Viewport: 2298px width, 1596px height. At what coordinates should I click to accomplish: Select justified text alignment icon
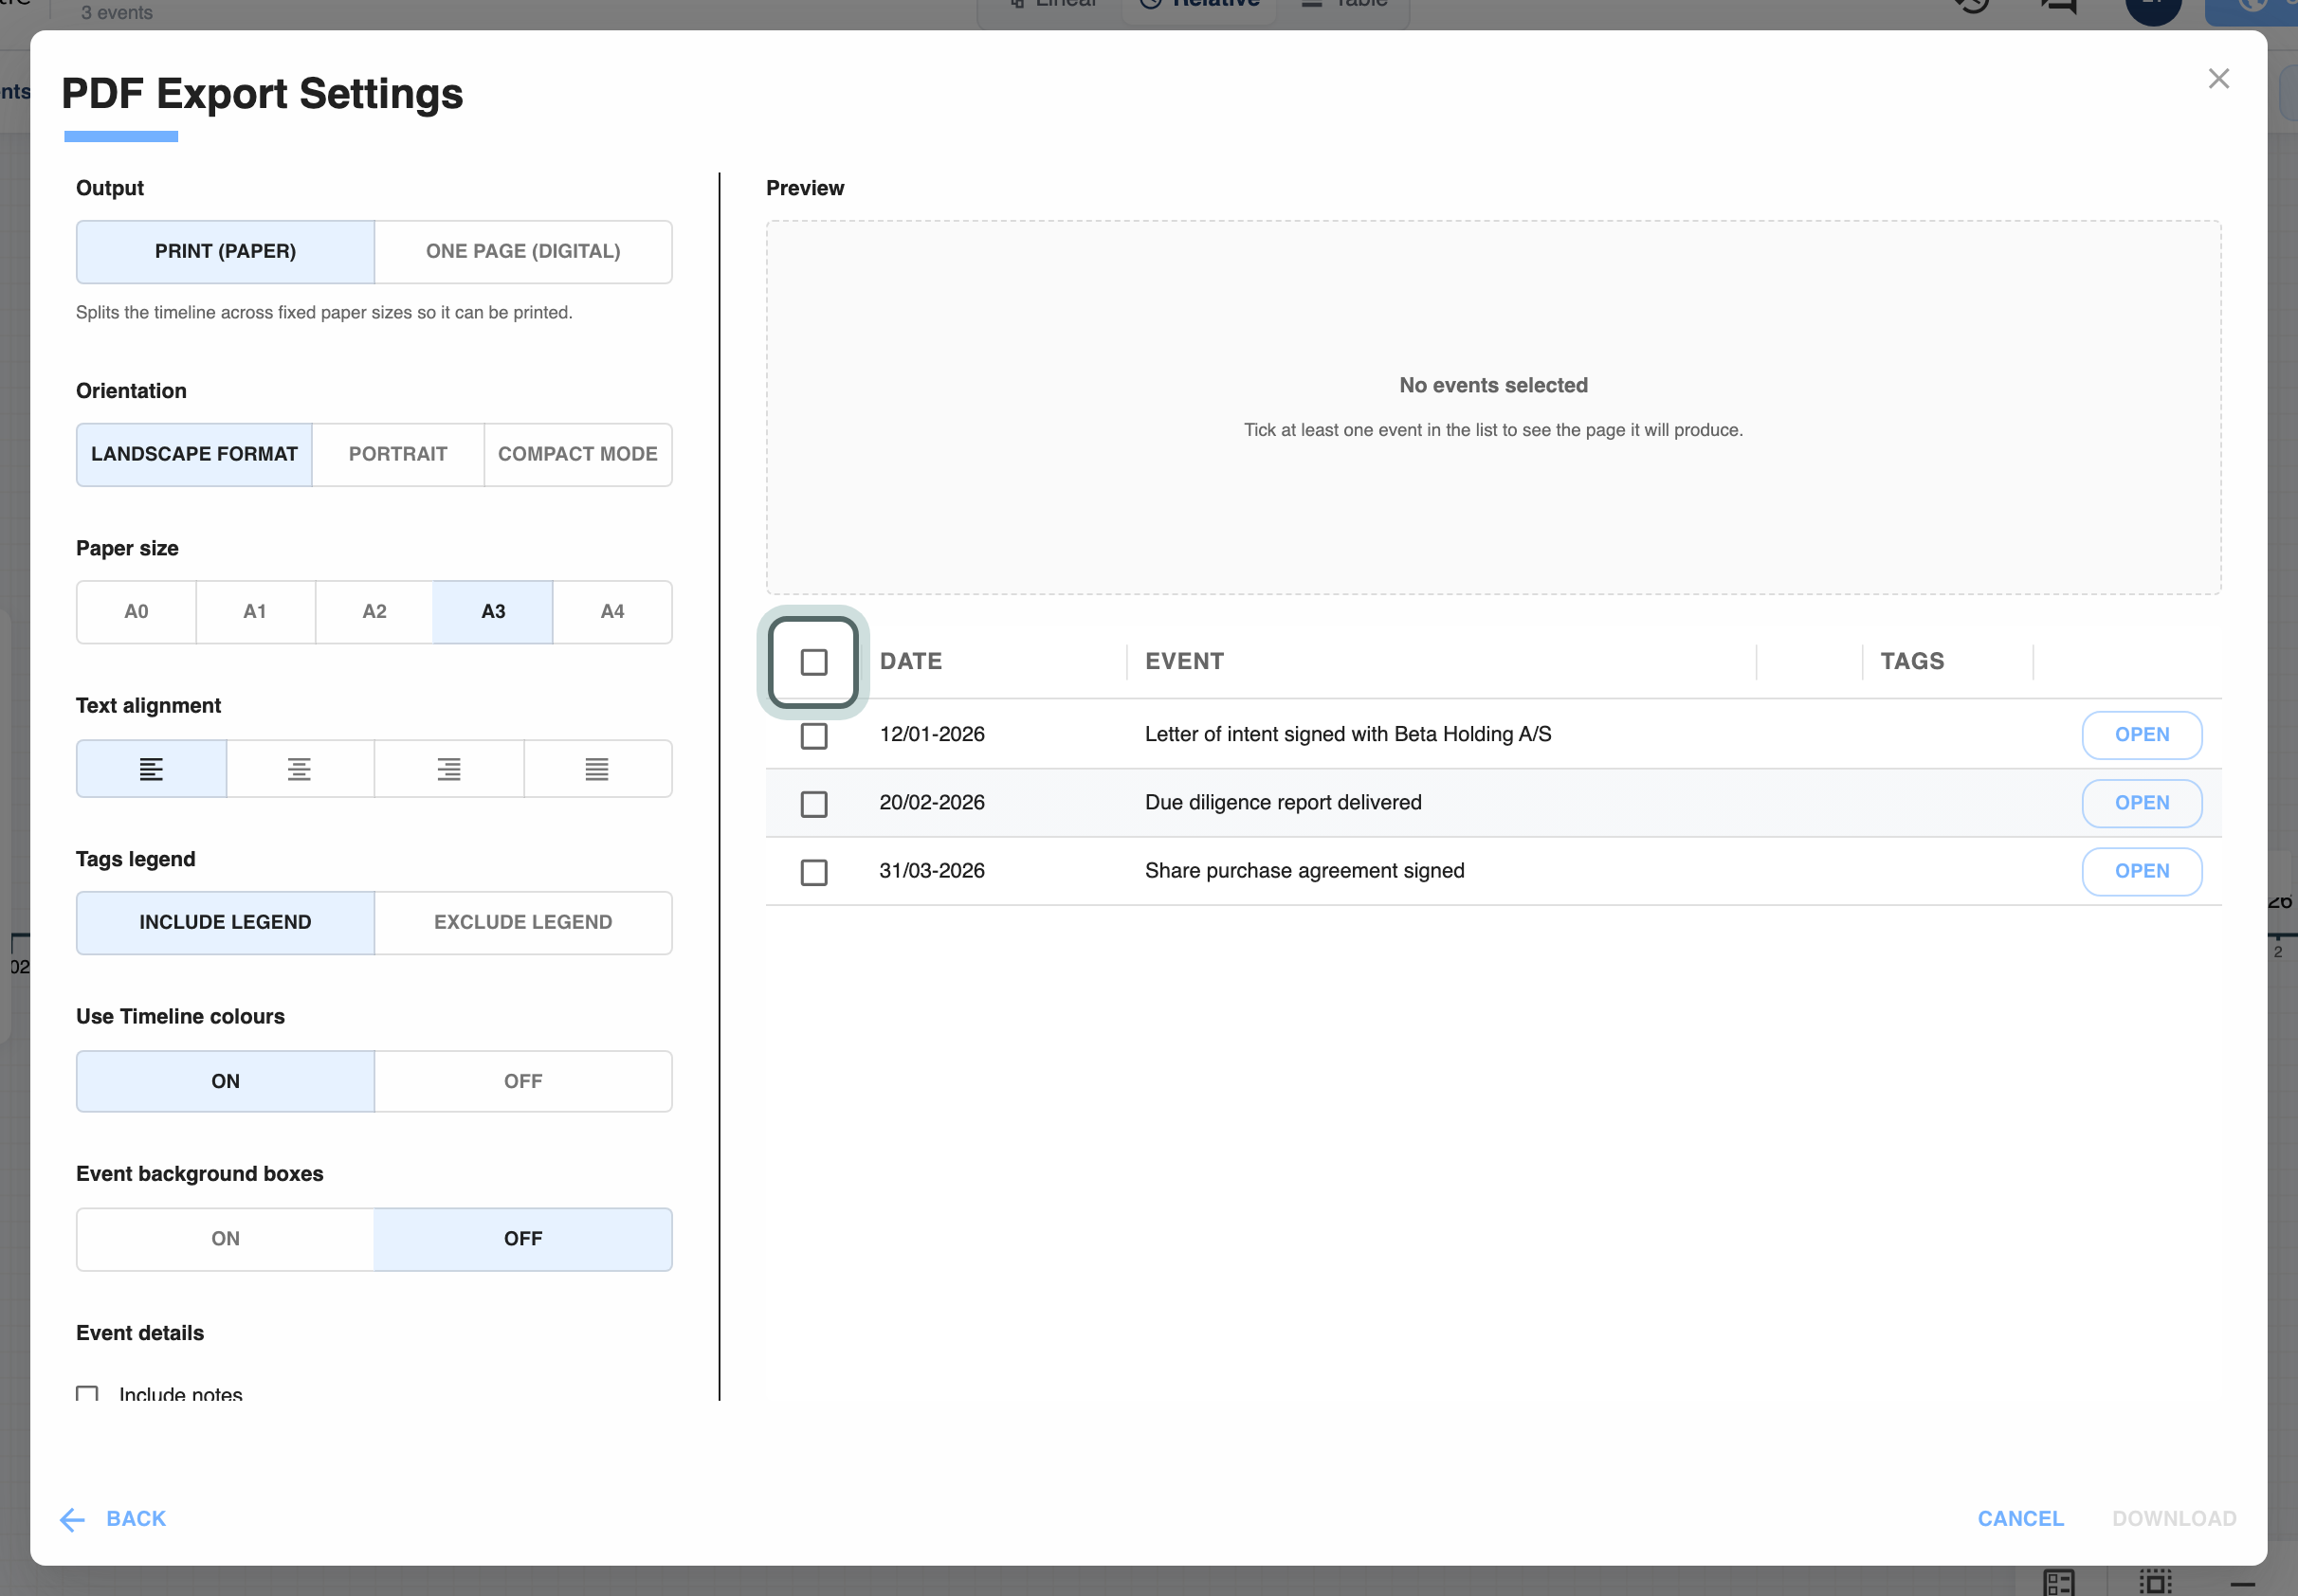click(x=597, y=768)
